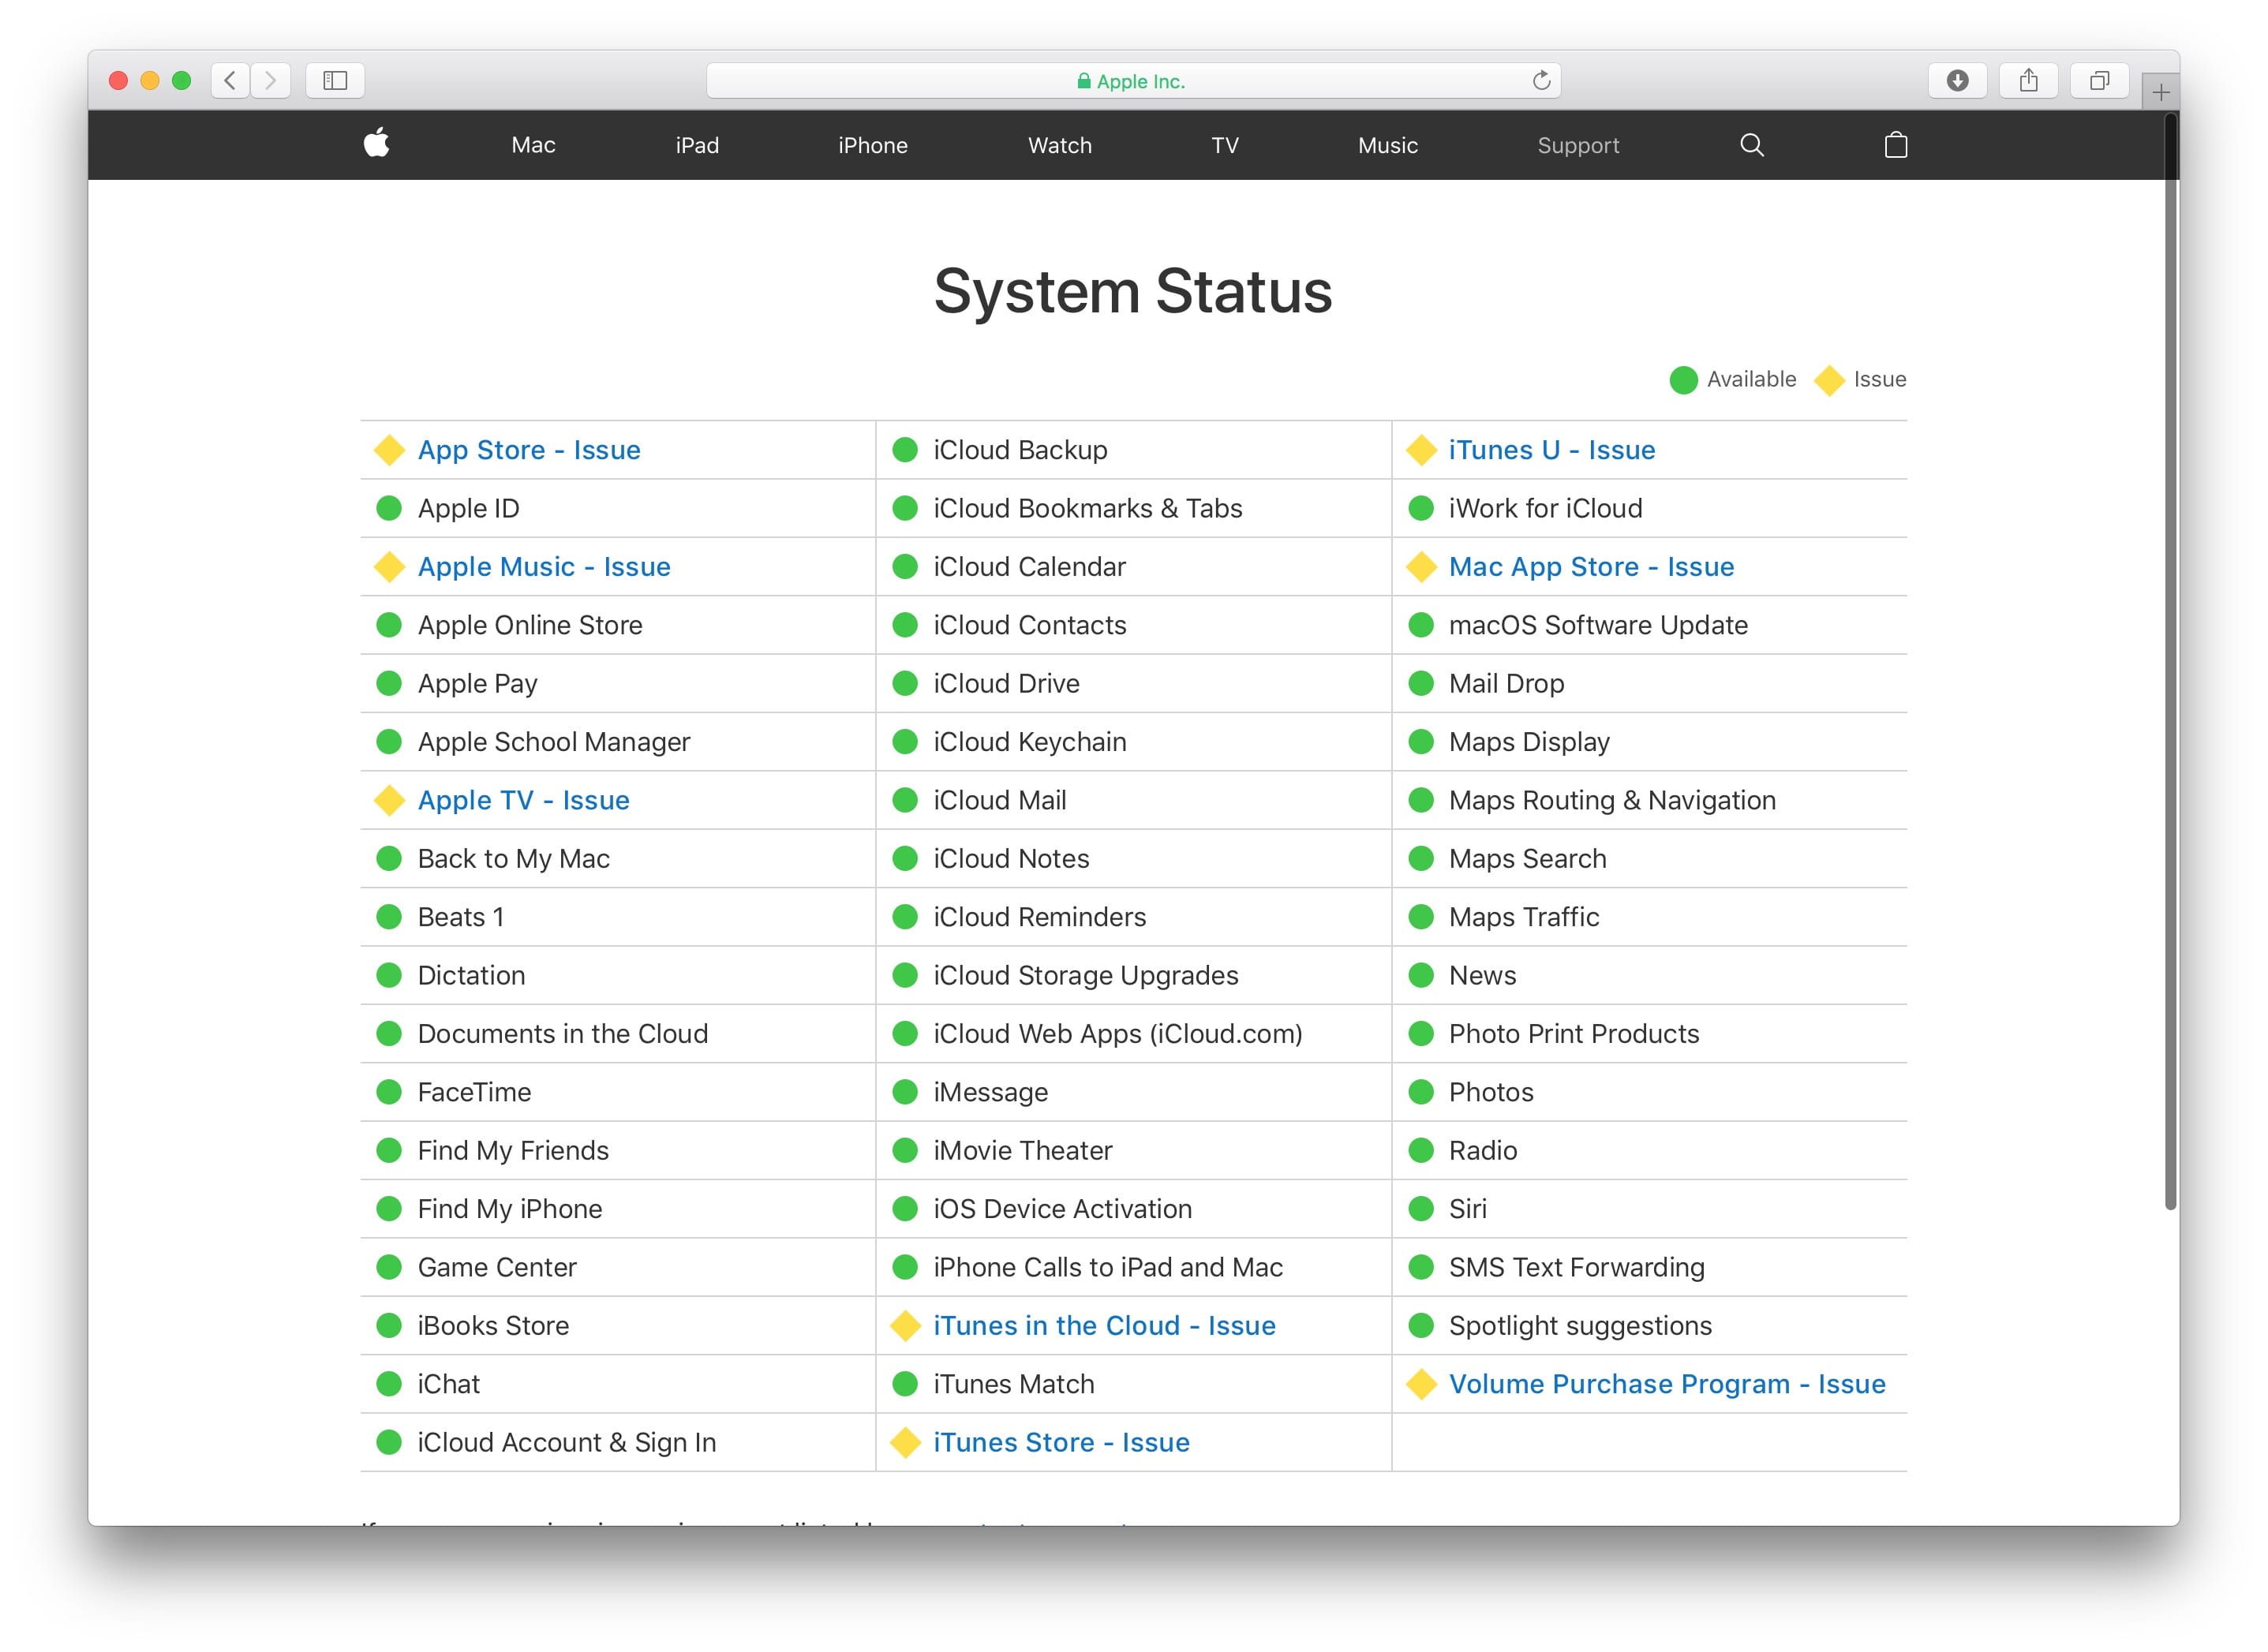Show all tabs overview icon
The width and height of the screenshot is (2268, 1652).
(x=2099, y=80)
